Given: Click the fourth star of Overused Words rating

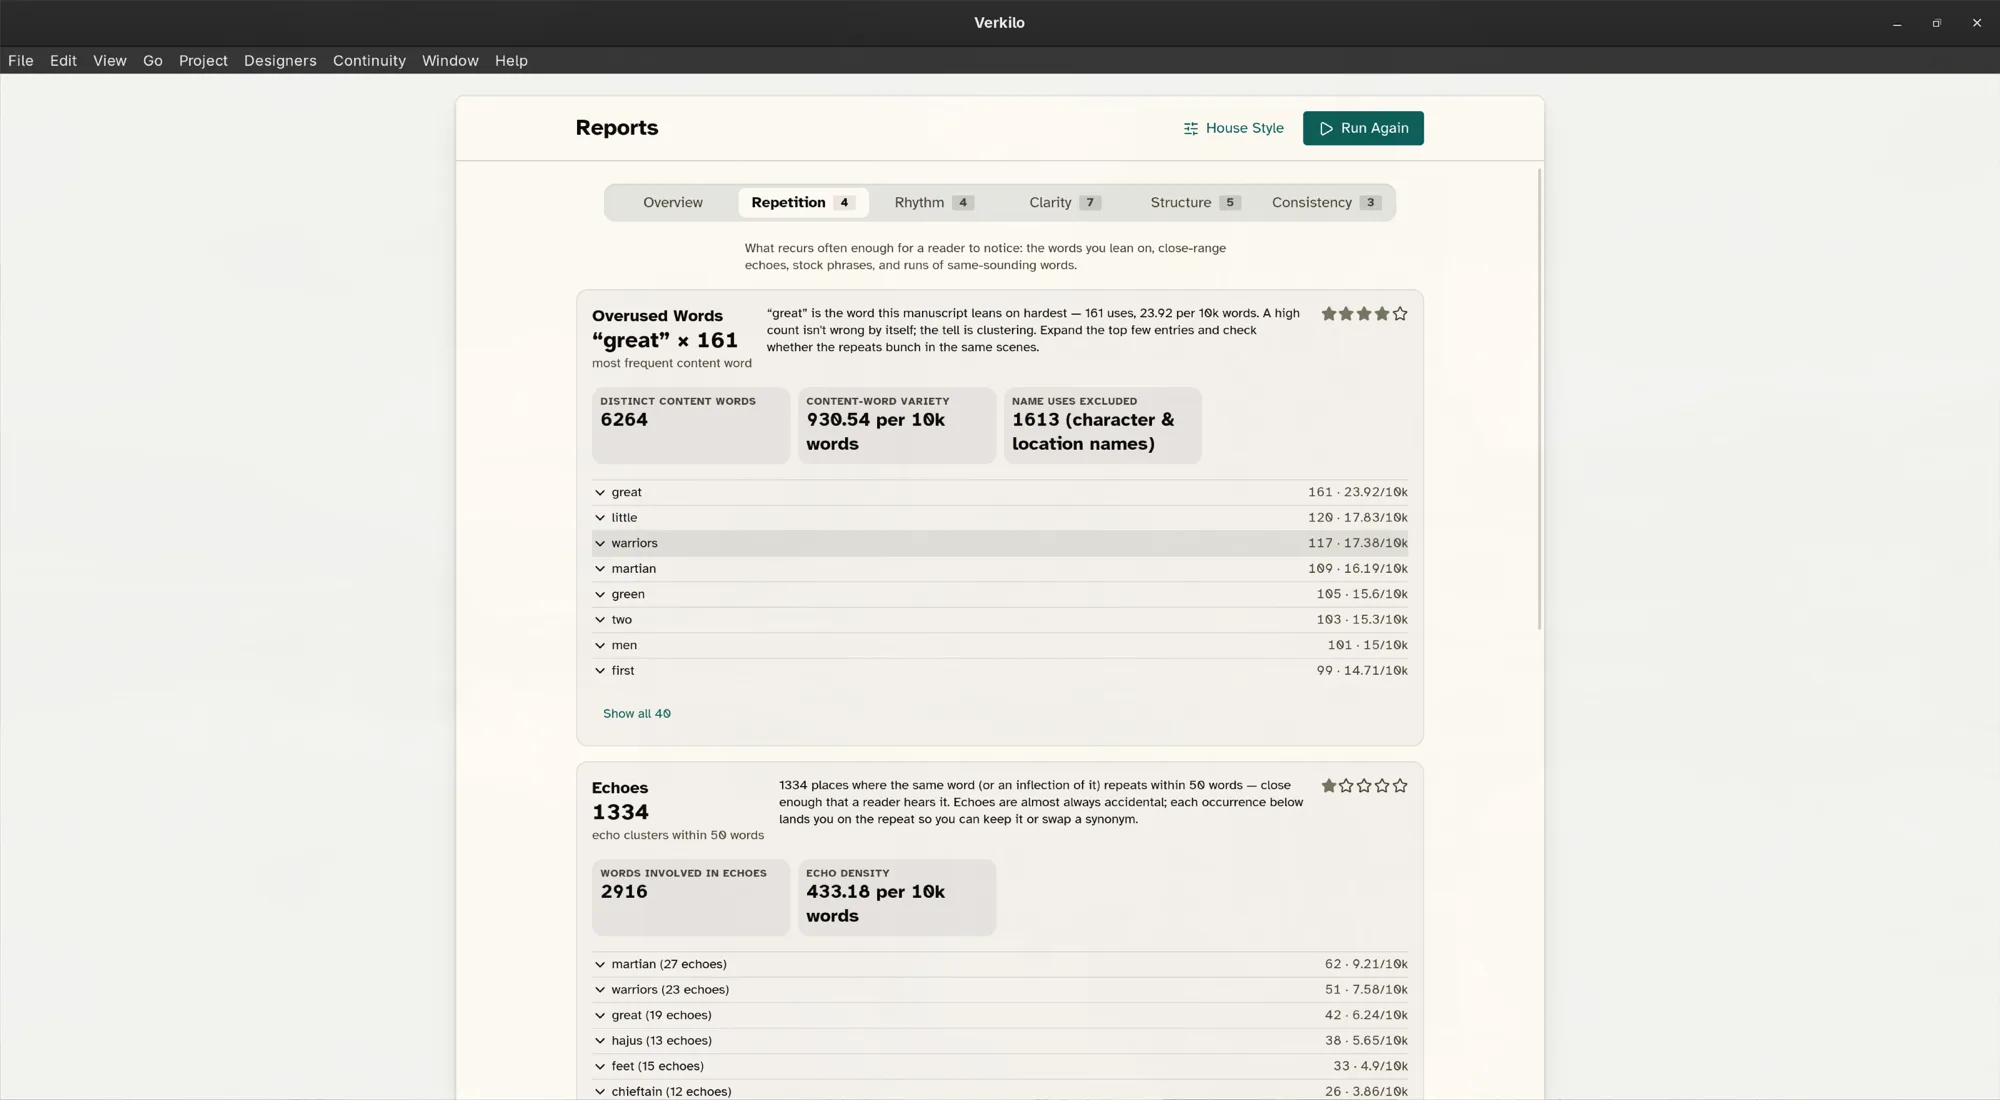Looking at the screenshot, I should 1382,314.
